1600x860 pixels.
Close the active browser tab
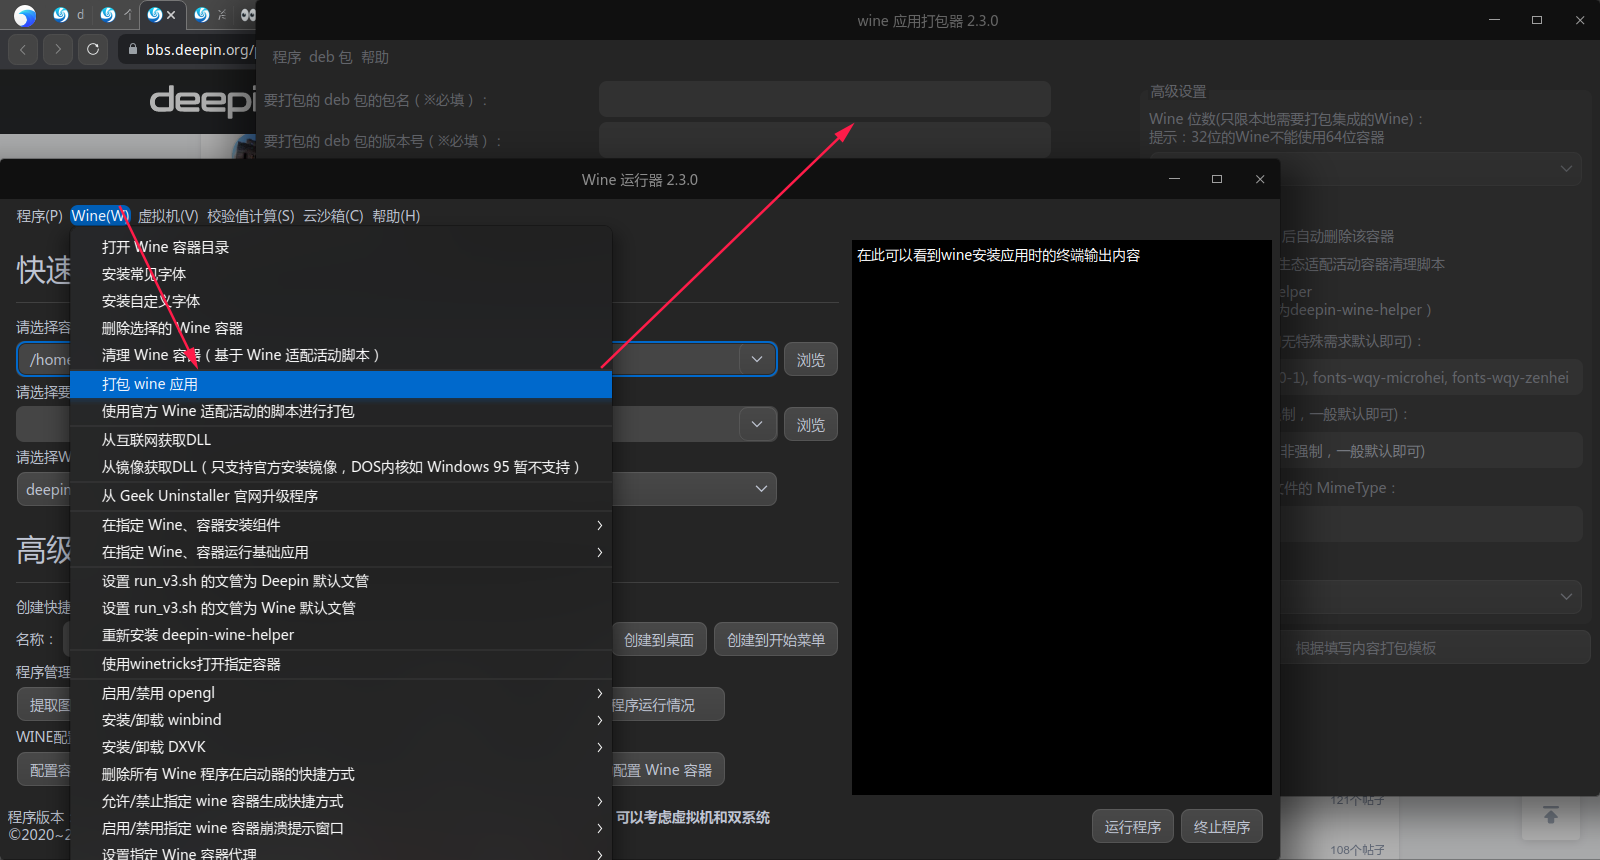[171, 15]
